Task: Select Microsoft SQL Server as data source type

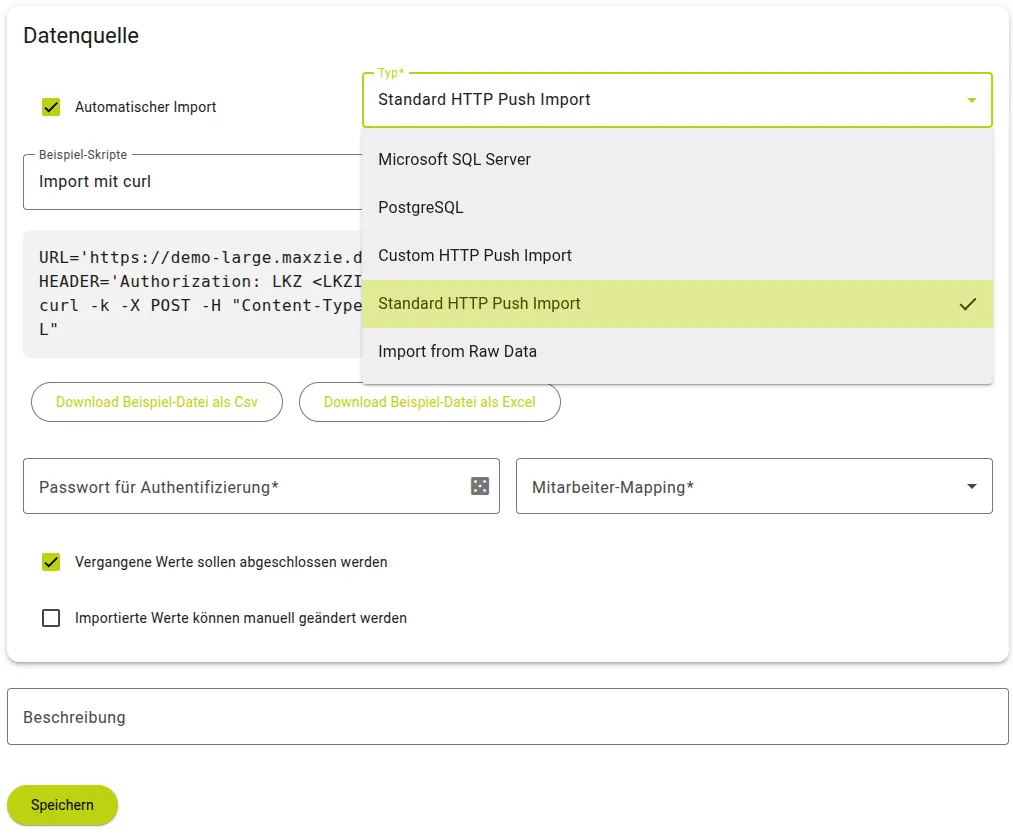Action: [x=454, y=159]
